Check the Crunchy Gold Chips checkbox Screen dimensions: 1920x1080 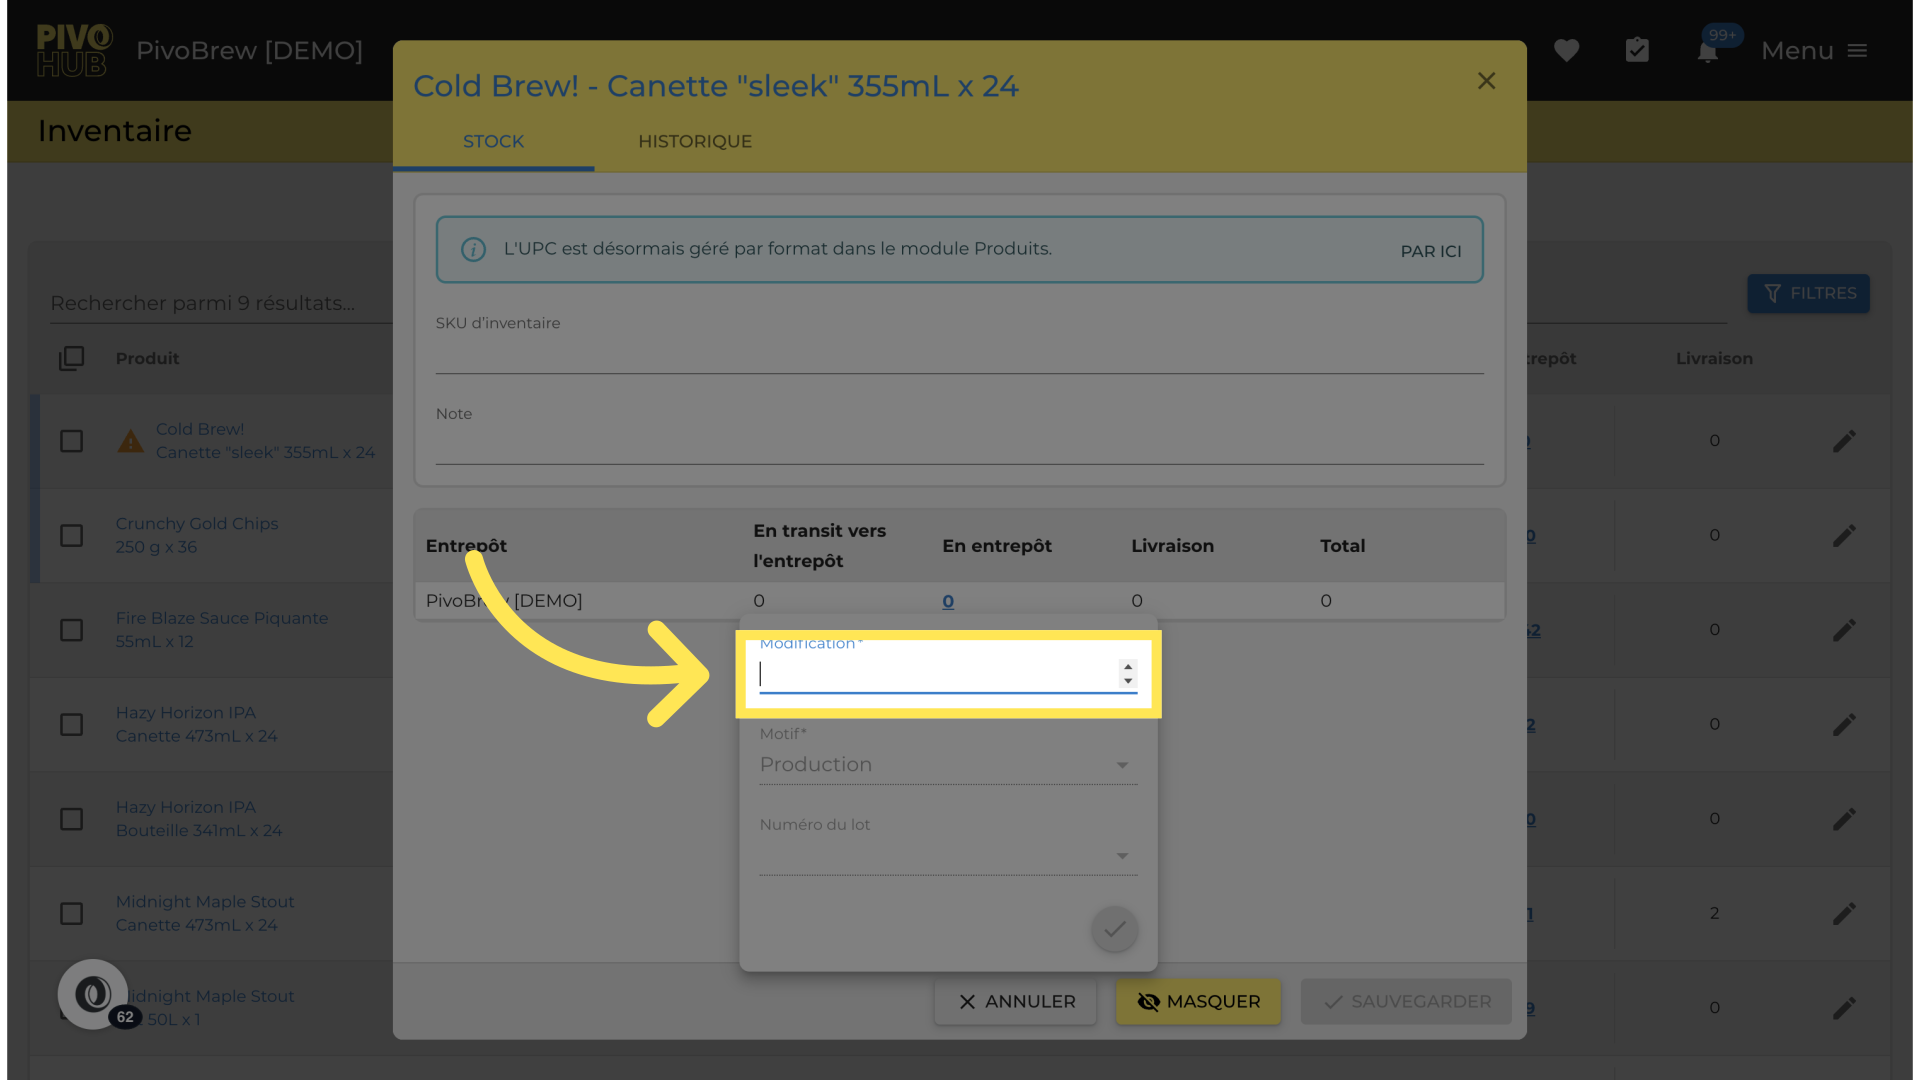(x=71, y=536)
